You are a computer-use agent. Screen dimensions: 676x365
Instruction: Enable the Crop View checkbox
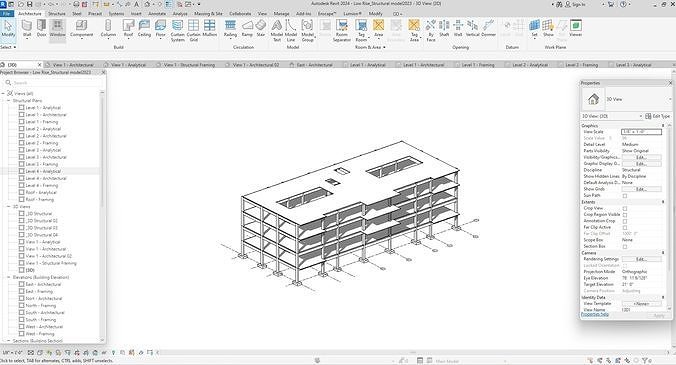(x=625, y=209)
